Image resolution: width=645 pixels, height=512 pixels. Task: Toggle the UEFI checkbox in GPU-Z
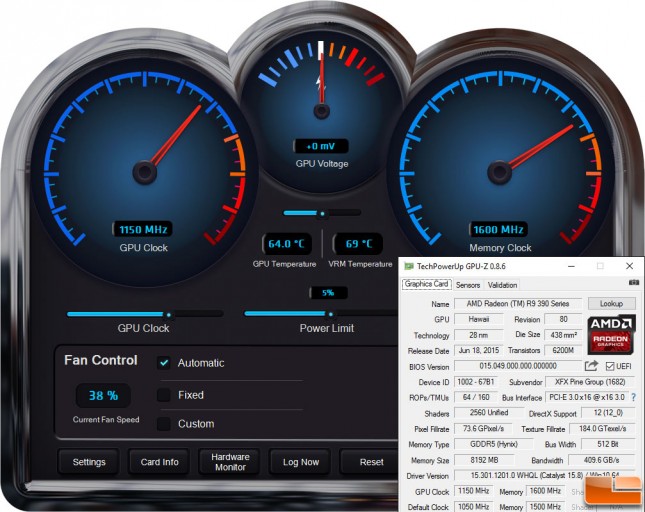coord(610,366)
